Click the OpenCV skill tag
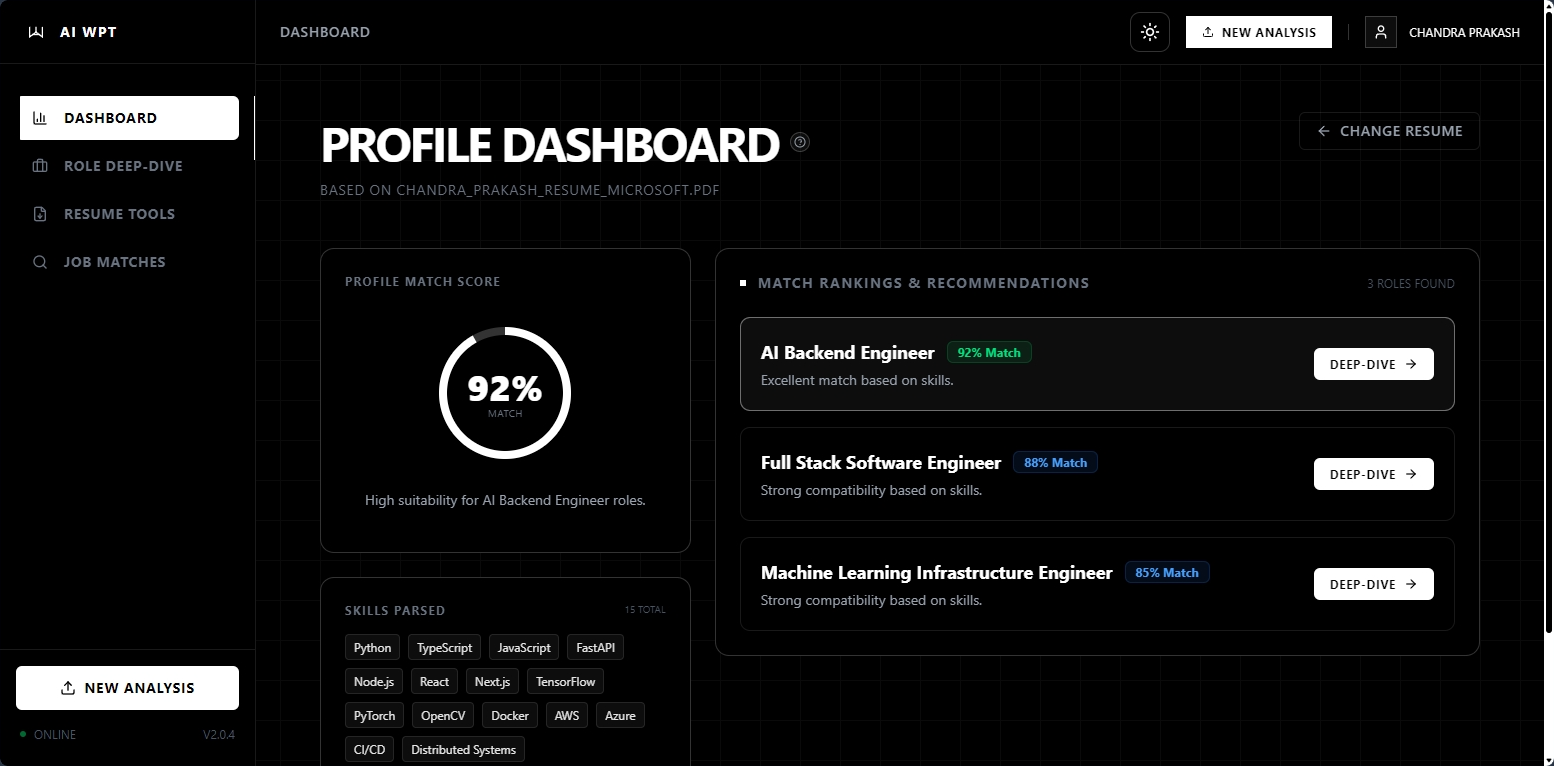The width and height of the screenshot is (1554, 766). click(443, 716)
